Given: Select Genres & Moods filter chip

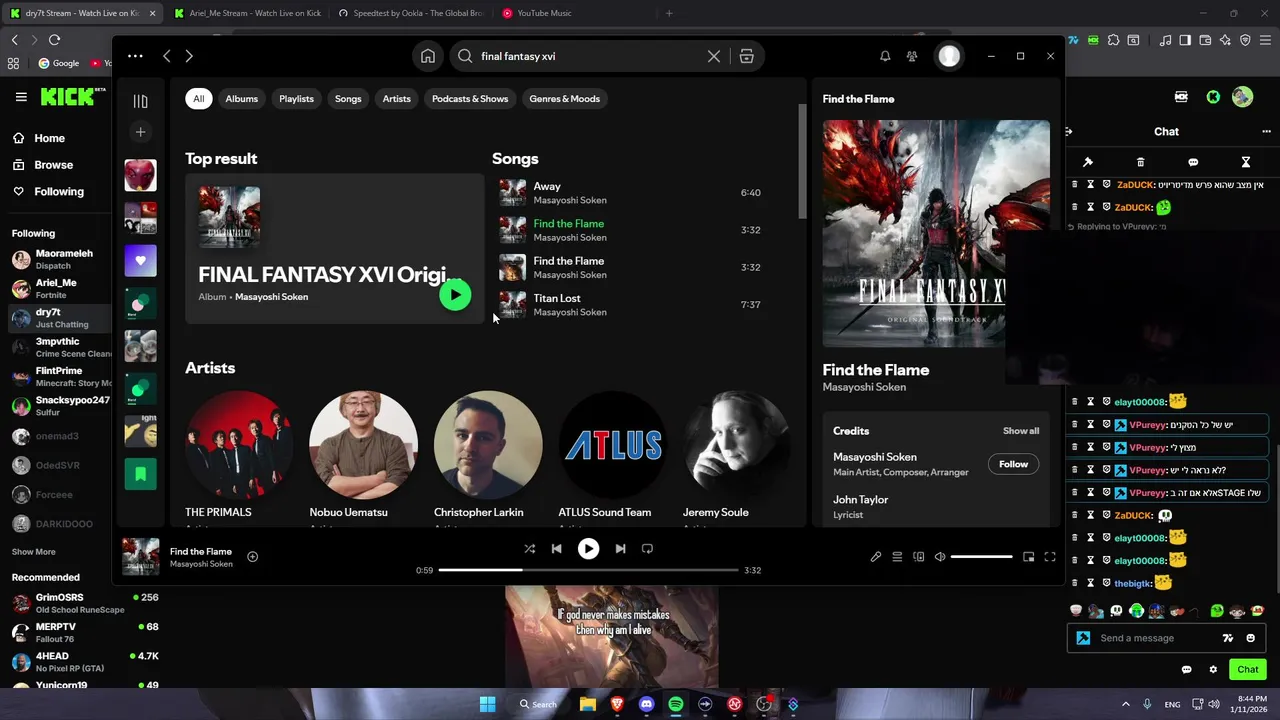Looking at the screenshot, I should point(564,99).
